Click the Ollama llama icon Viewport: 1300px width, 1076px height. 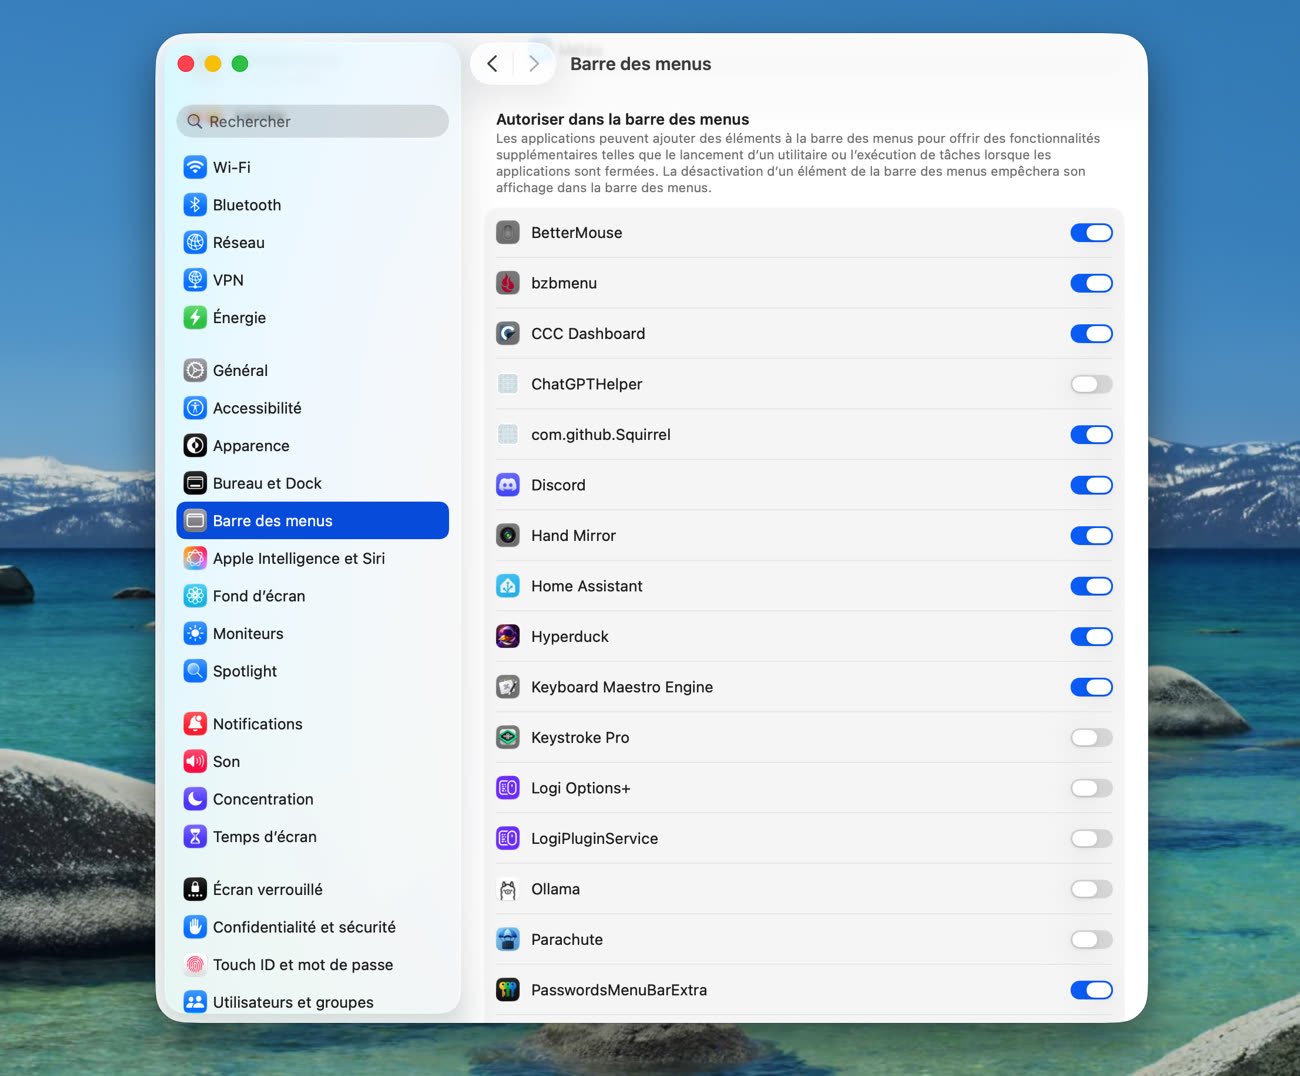pyautogui.click(x=508, y=889)
